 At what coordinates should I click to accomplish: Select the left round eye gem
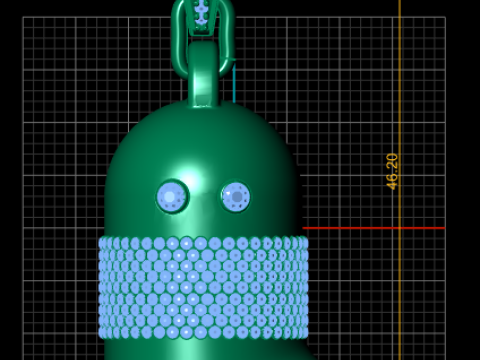coord(172,197)
